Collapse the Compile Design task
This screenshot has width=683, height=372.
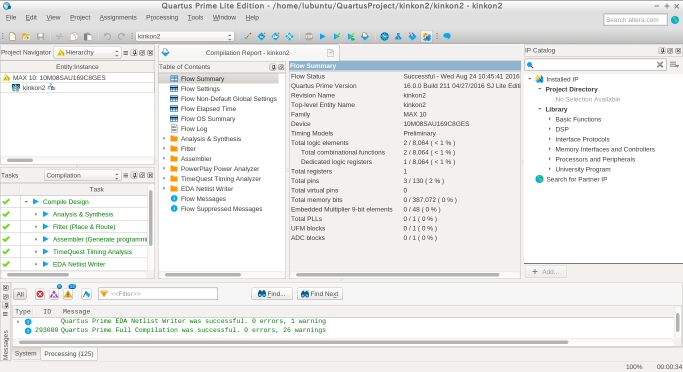[26, 202]
